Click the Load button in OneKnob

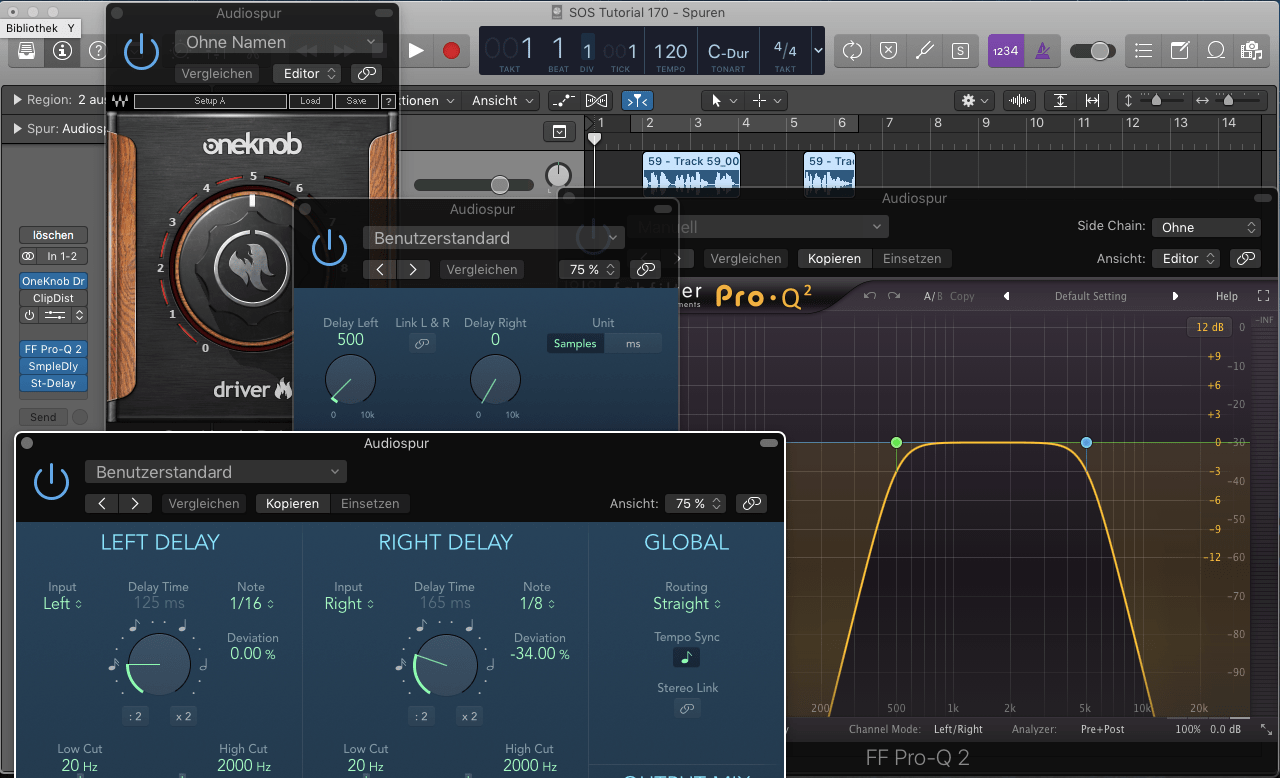coord(310,101)
